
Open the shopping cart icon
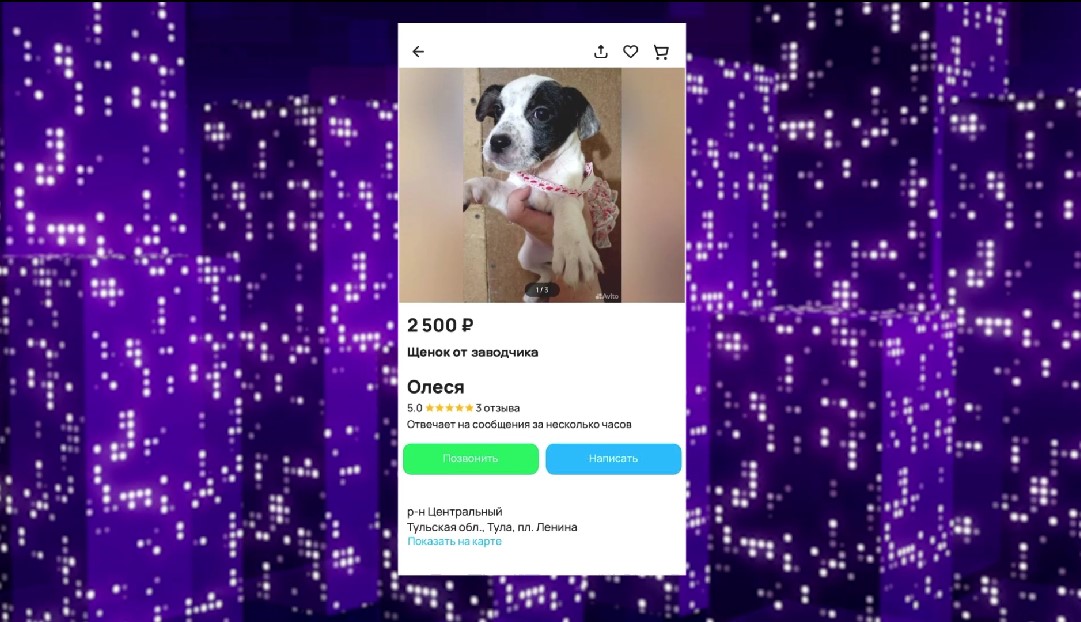660,52
